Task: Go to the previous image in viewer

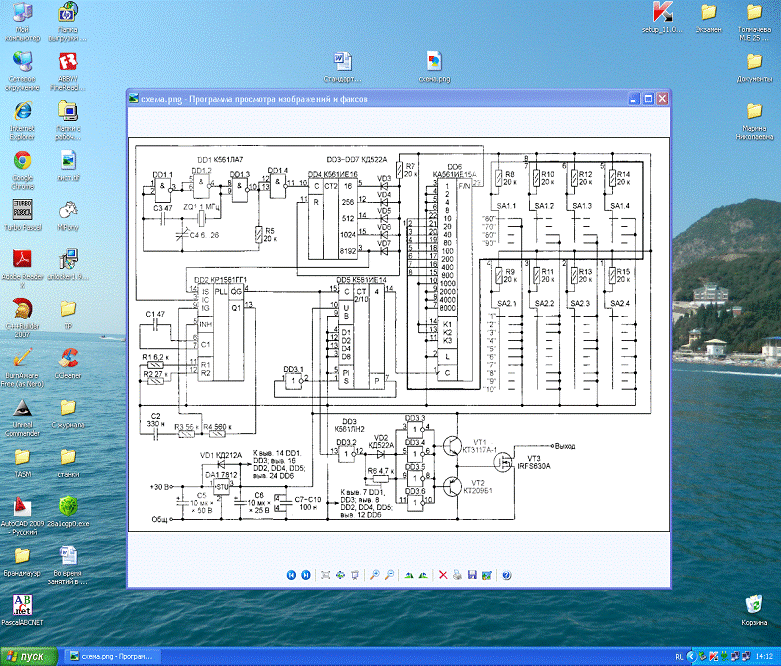Action: (x=291, y=575)
